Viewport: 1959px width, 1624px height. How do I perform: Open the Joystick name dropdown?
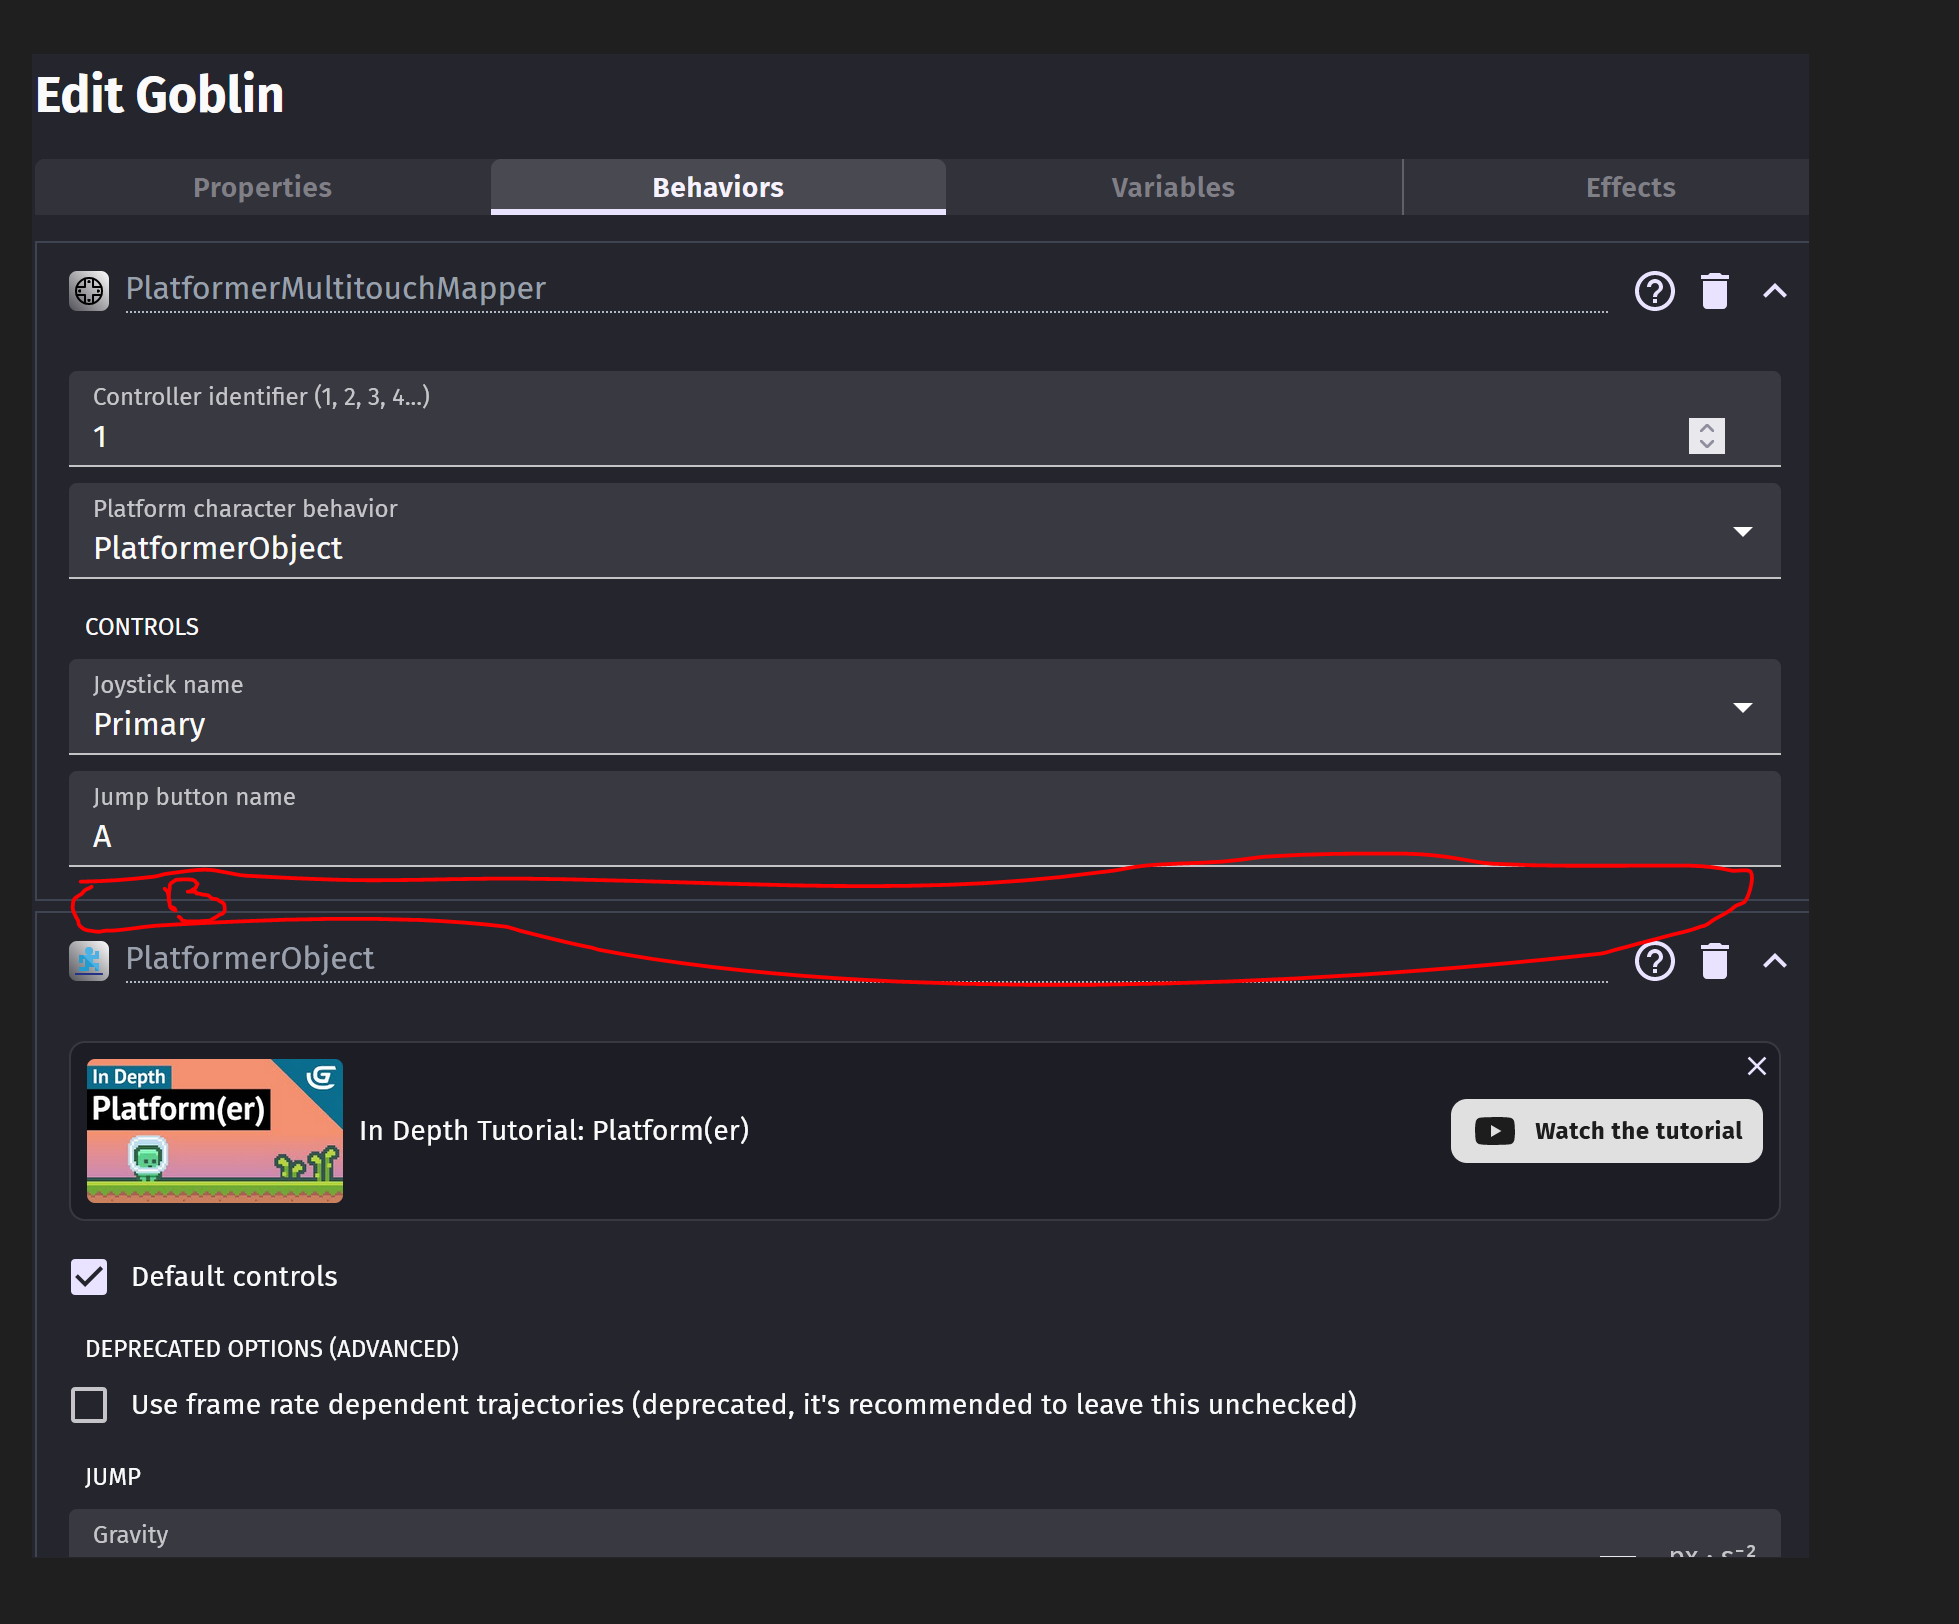1743,707
